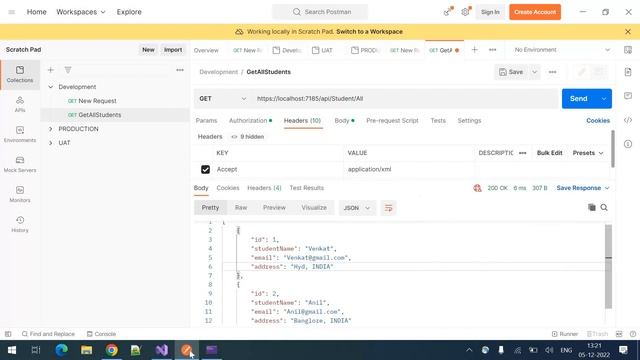The width and height of the screenshot is (640, 360).
Task: Open the tab bar three-dot options
Action: pos(493,50)
